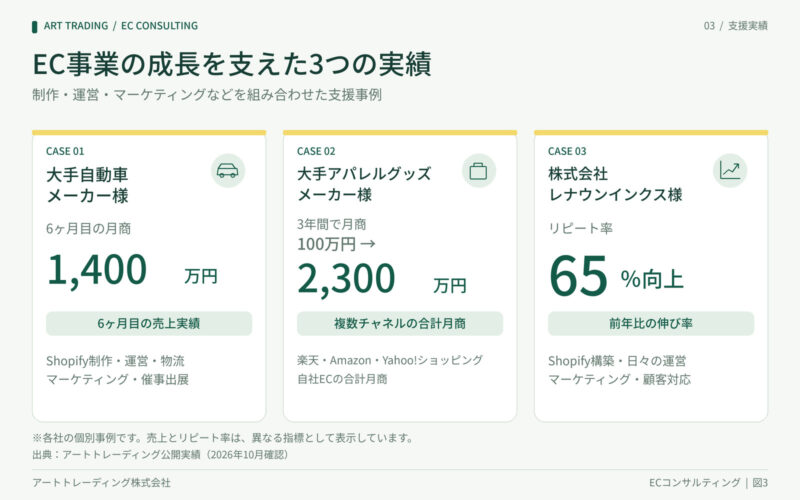
Task: Click the footer 'ECコンサルティング | 図3'
Action: pyautogui.click(x=708, y=482)
